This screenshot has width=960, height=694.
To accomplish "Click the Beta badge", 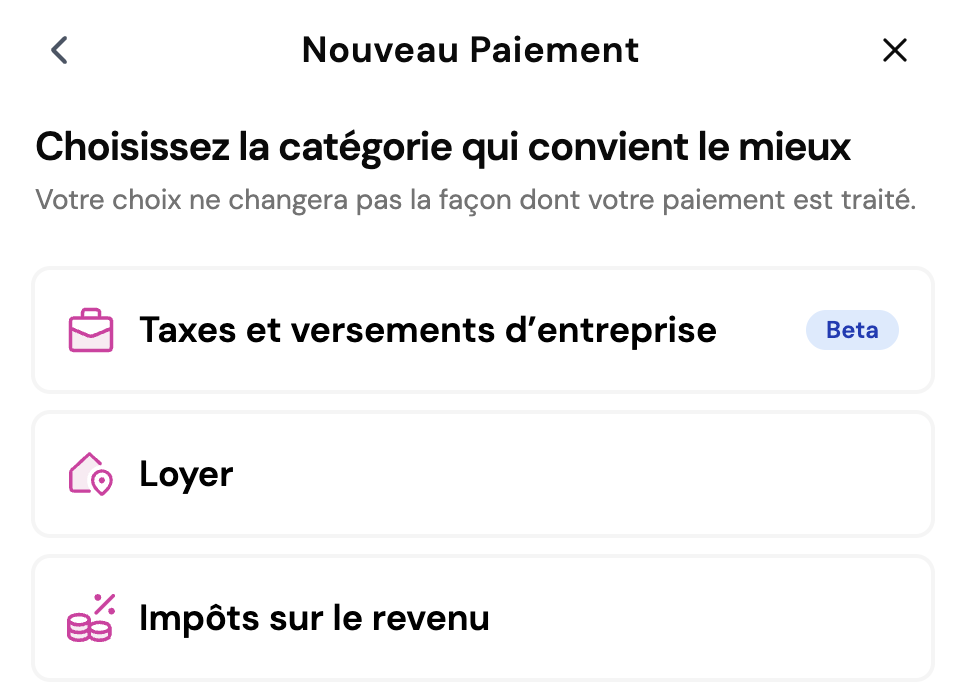I will click(852, 330).
